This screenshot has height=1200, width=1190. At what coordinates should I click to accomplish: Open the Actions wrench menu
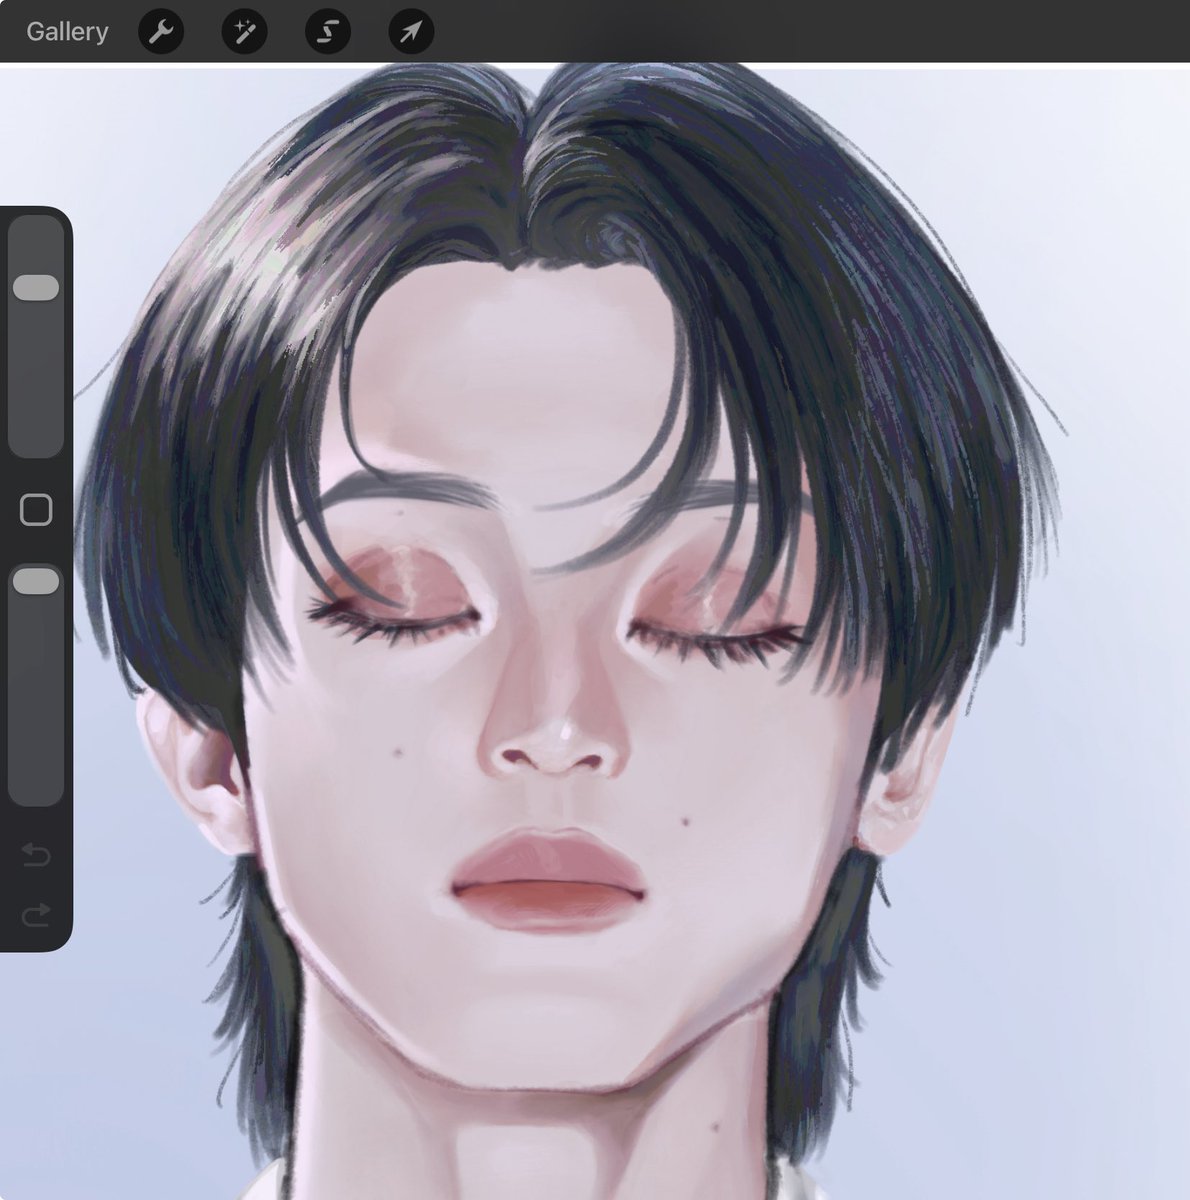[160, 32]
